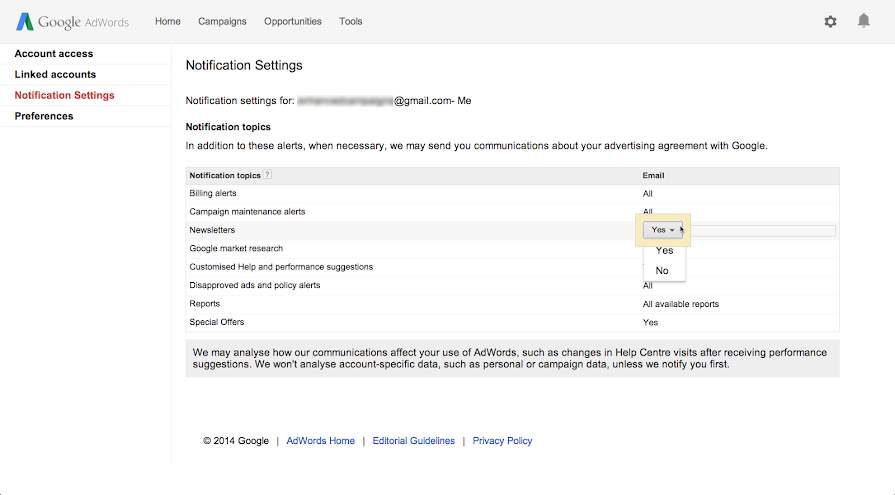Choose Yes from the Newsletters dropdown list
The width and height of the screenshot is (895, 495).
click(x=664, y=251)
